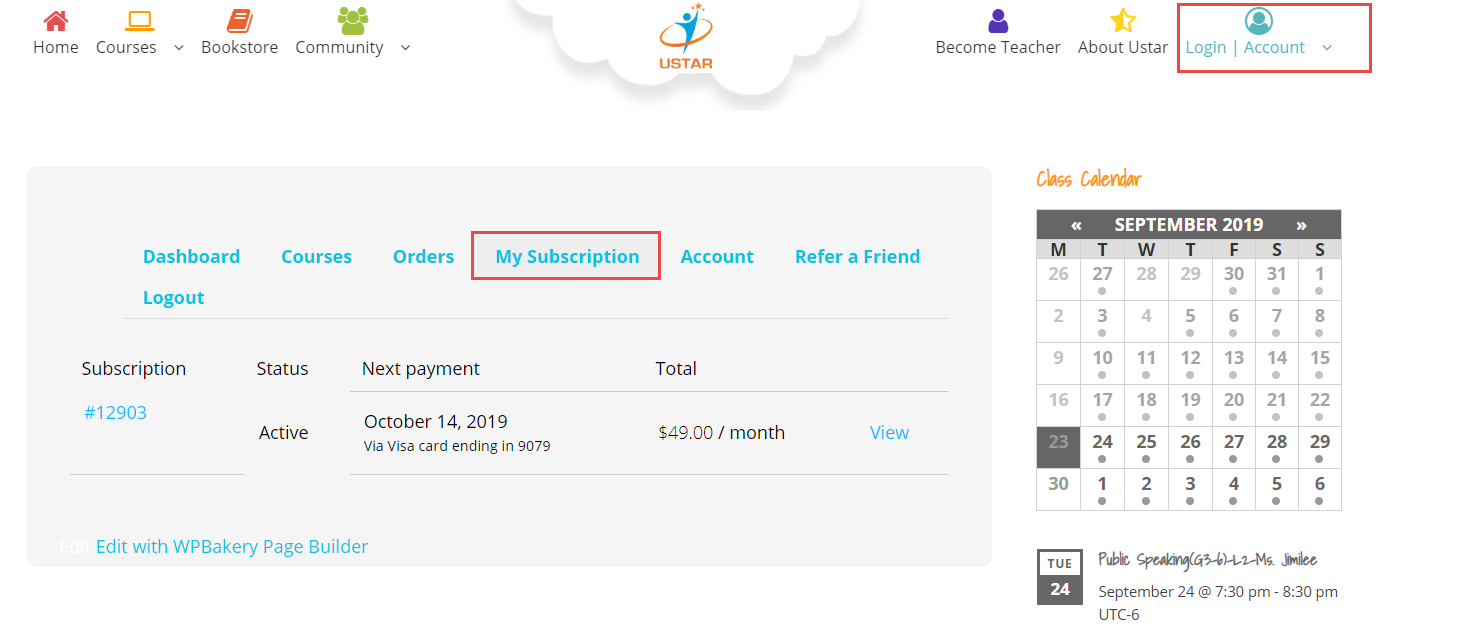This screenshot has height=629, width=1459.
Task: Expand the Courses dropdown chevron
Action: 179,47
